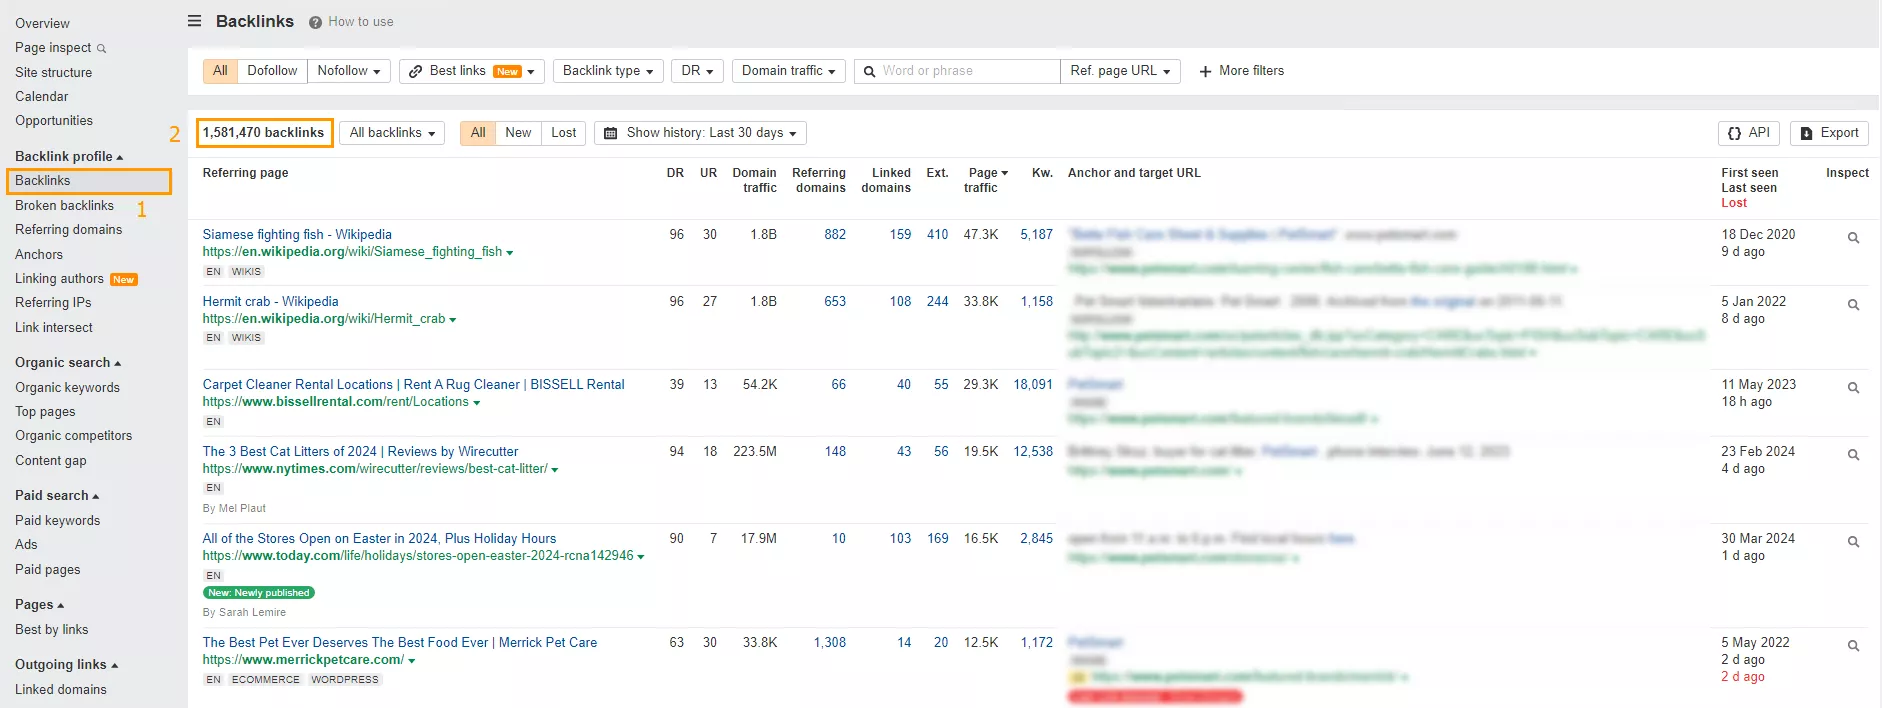
Task: Expand URL menu for en.wikipedia.org/wiki/Hermit_crab
Action: (453, 320)
